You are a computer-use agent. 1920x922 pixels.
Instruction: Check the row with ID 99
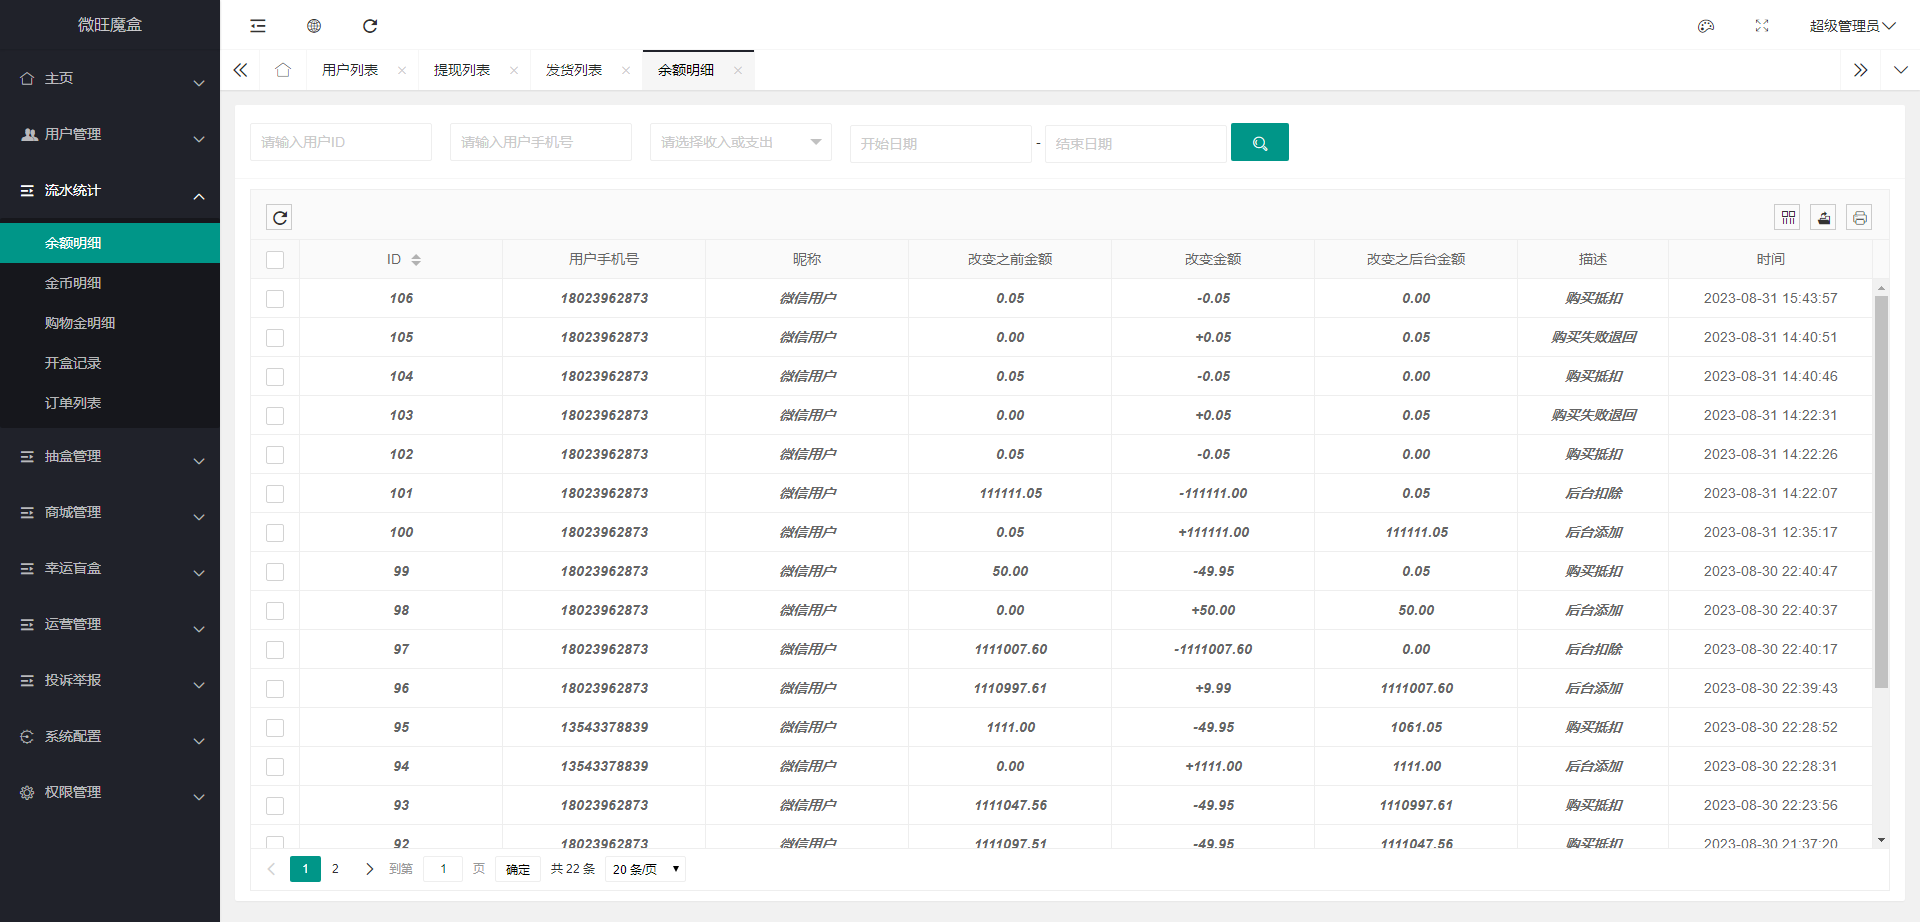pyautogui.click(x=275, y=572)
